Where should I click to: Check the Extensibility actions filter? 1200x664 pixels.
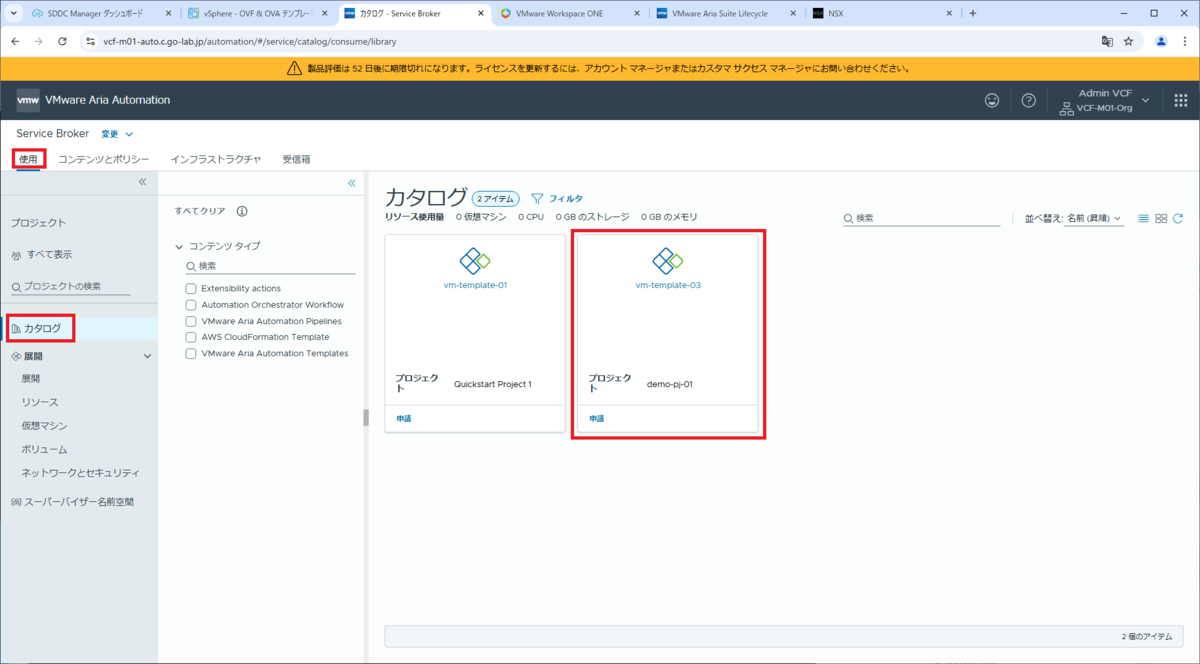pos(191,288)
